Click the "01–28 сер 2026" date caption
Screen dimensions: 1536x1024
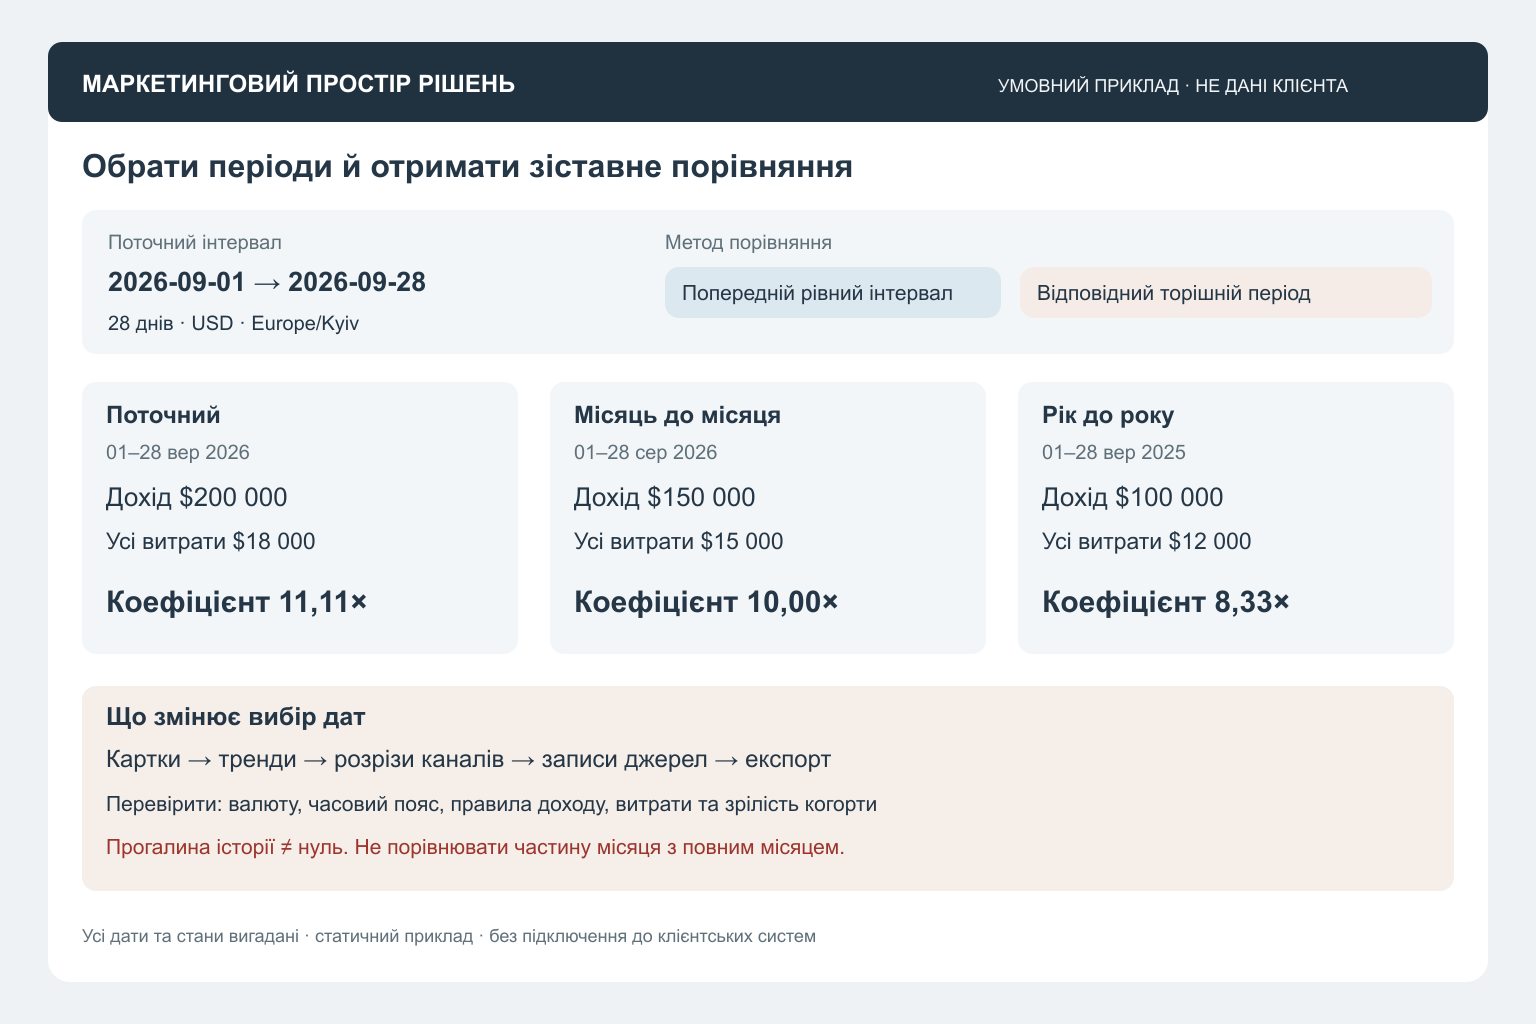(x=646, y=452)
